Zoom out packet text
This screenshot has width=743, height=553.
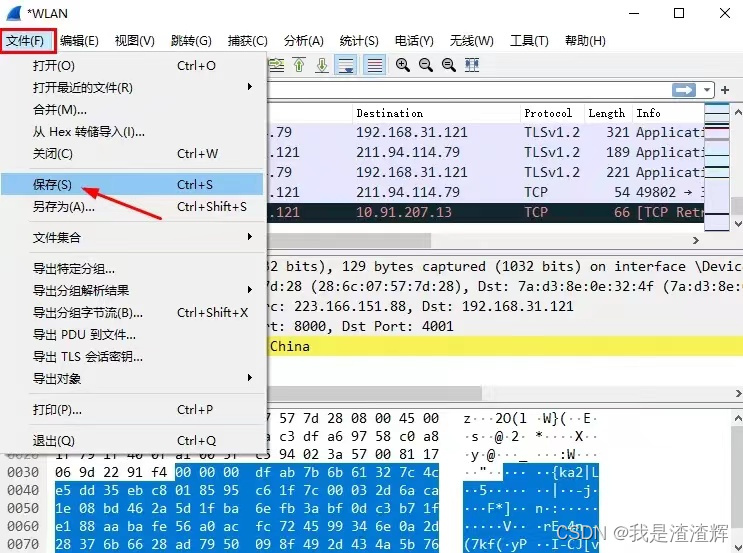[x=426, y=65]
